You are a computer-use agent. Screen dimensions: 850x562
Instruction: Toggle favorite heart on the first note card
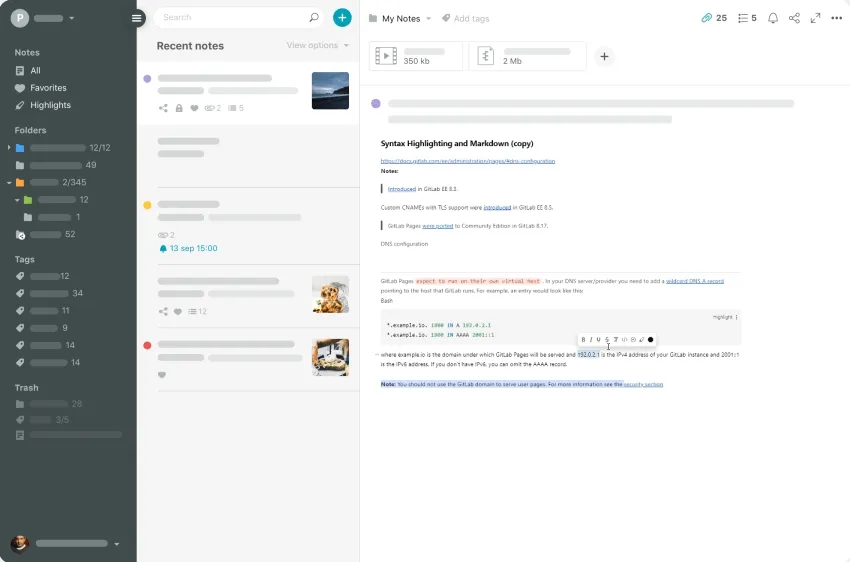coord(194,108)
